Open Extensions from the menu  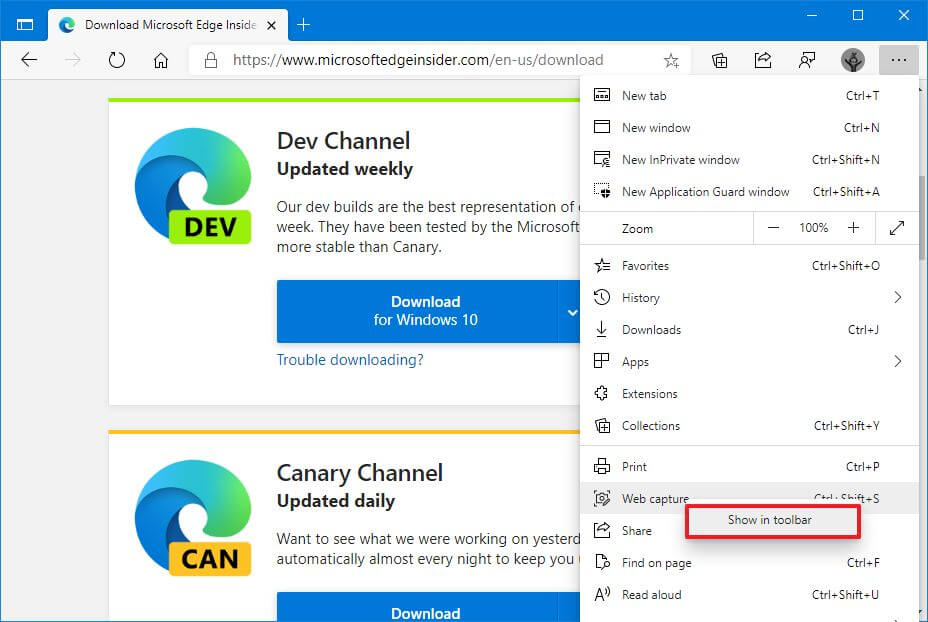coord(749,394)
